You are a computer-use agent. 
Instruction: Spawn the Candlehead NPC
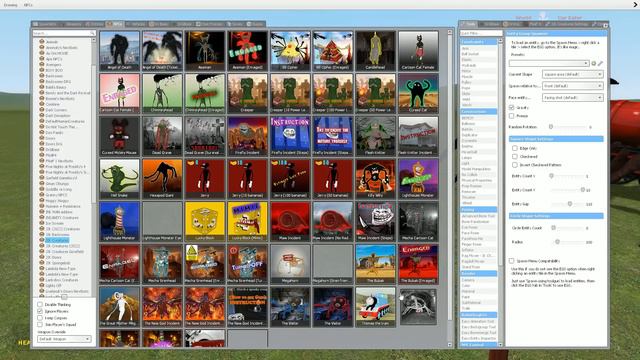click(x=376, y=51)
